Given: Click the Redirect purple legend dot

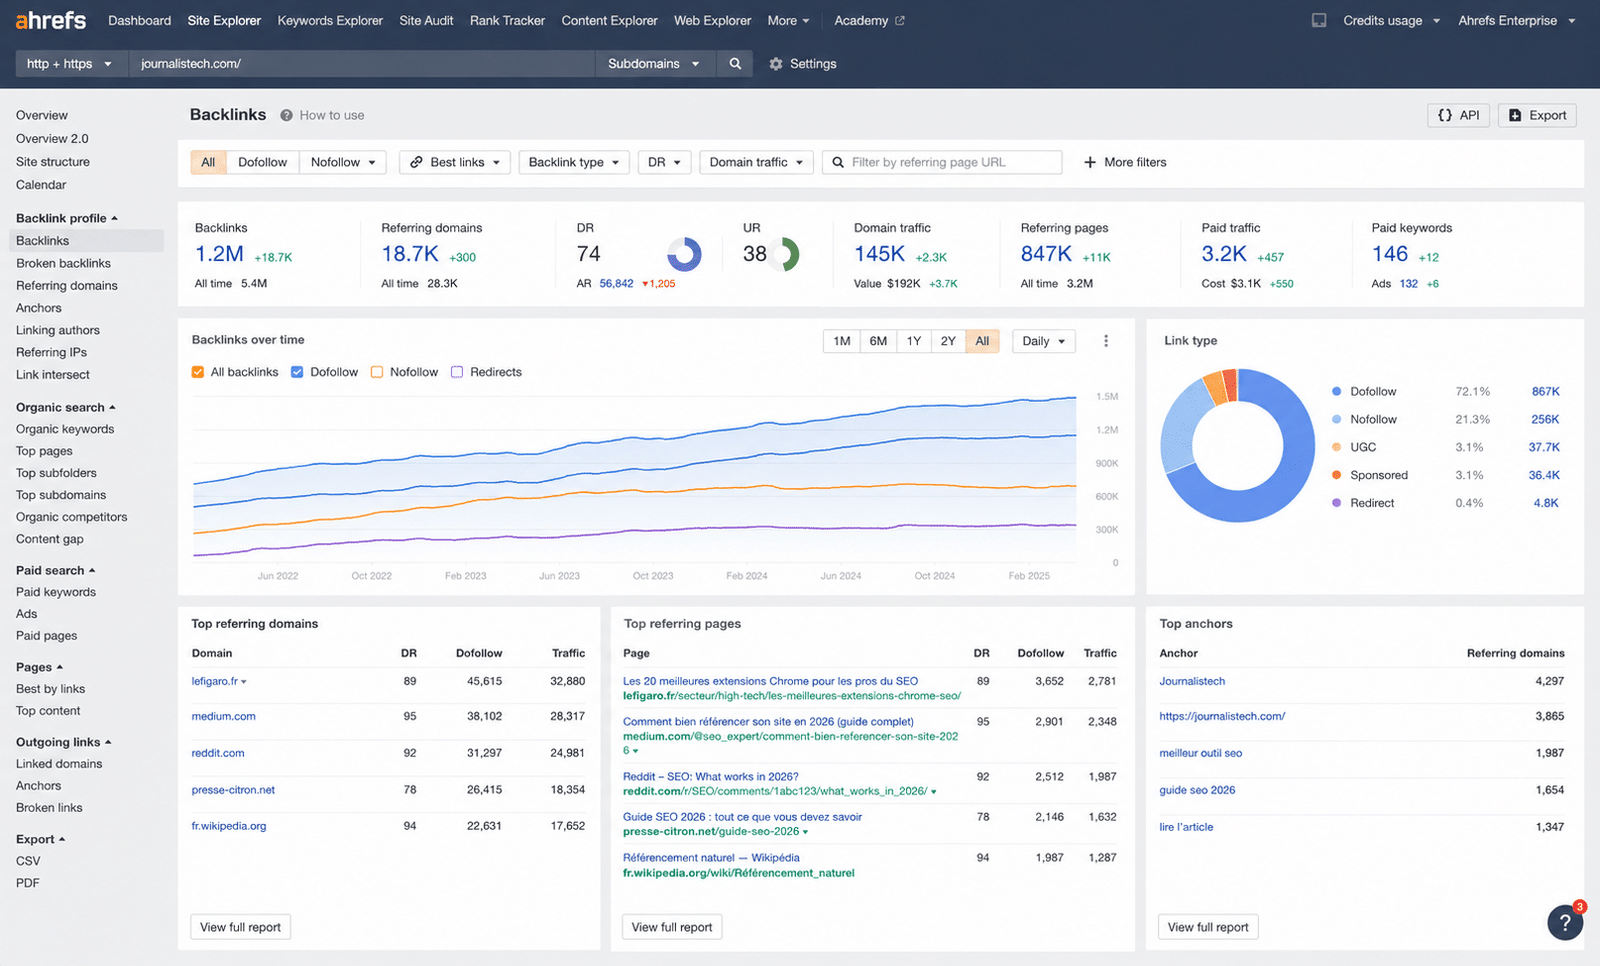Looking at the screenshot, I should coord(1337,503).
